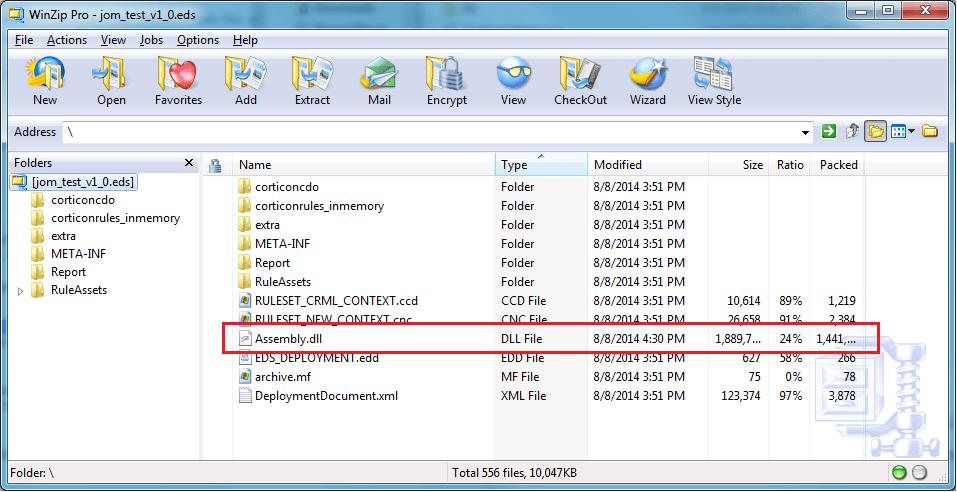Viewport: 957px width, 492px height.
Task: Open the view layout dropdown arrow
Action: [912, 132]
